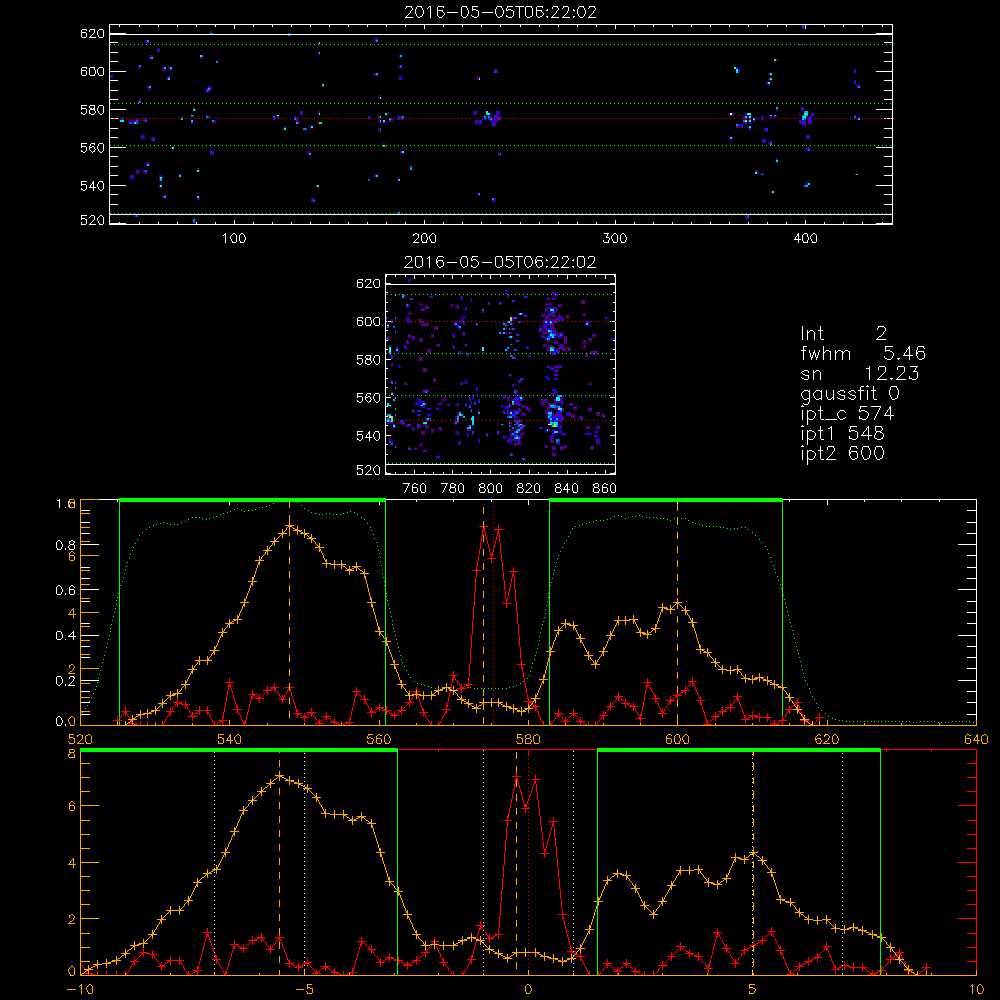Click x-axis label 300 under wide spectrogram
The width and height of the screenshot is (1000, 1000).
point(615,239)
